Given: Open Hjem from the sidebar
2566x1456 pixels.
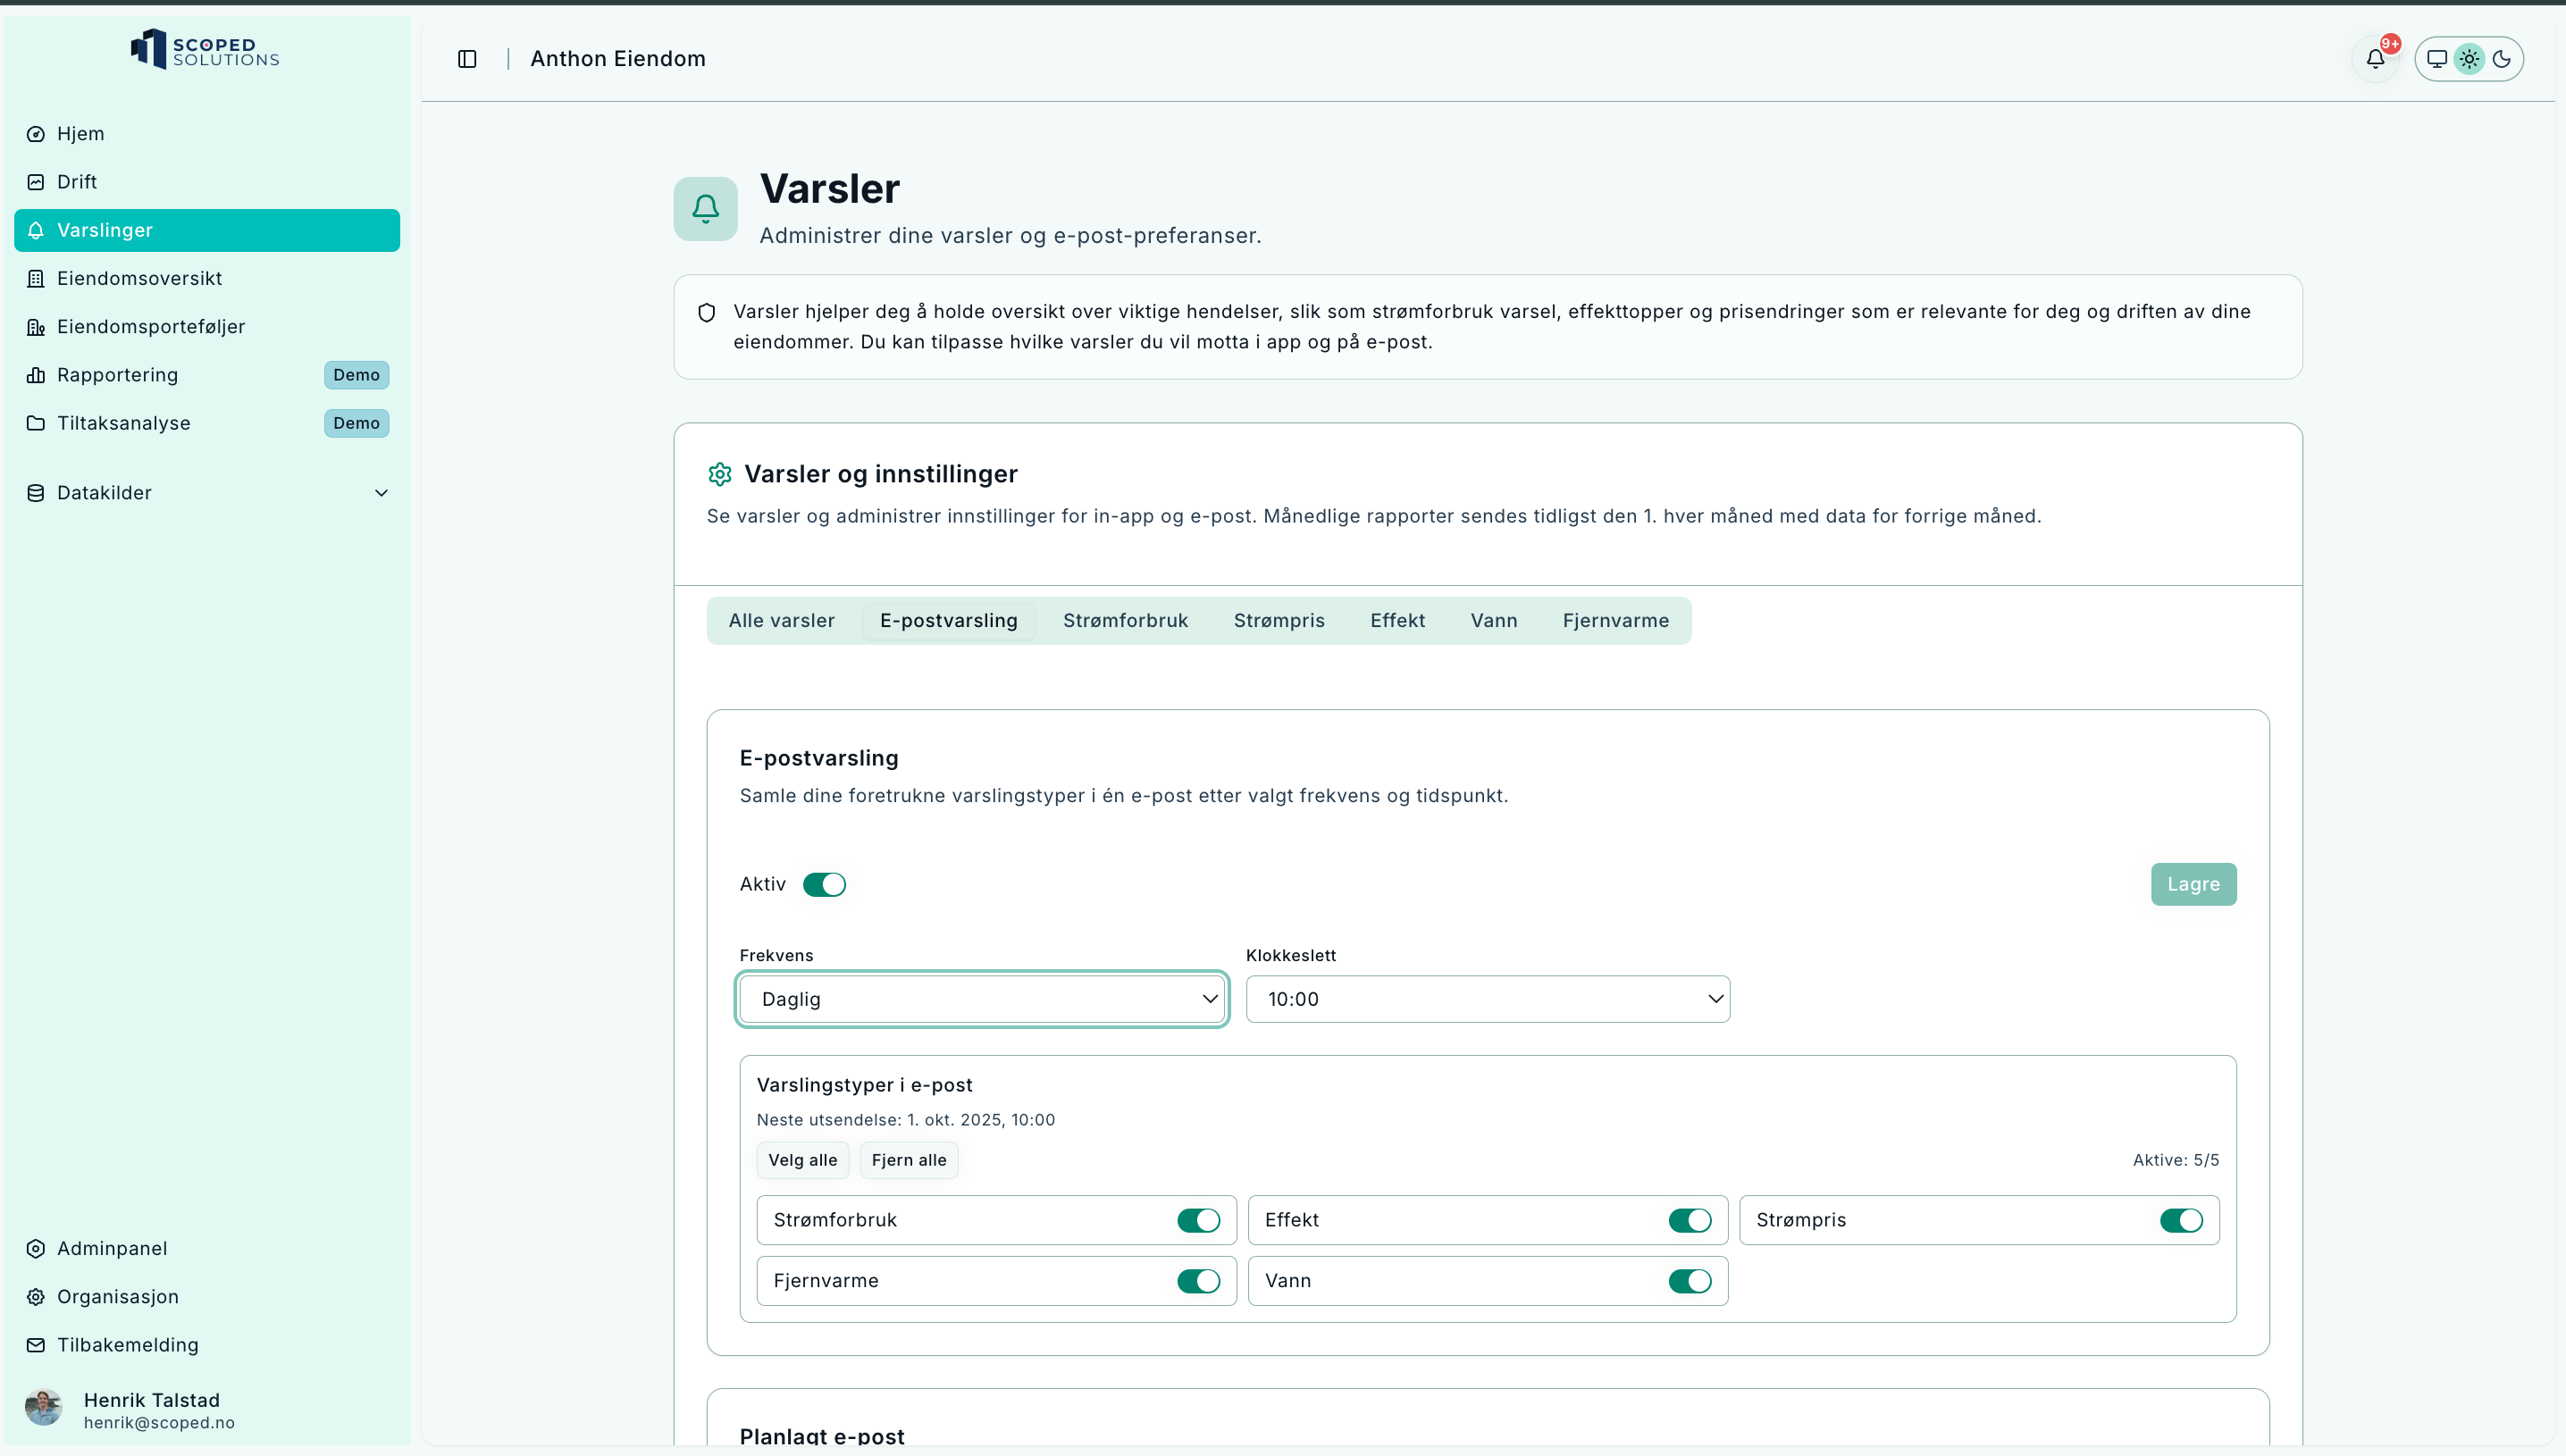Looking at the screenshot, I should 80,134.
